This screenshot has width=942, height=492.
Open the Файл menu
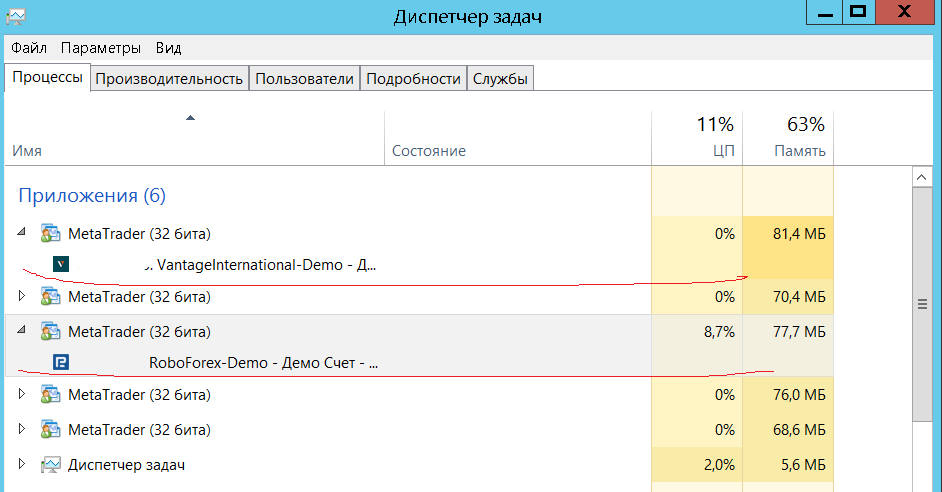point(29,47)
